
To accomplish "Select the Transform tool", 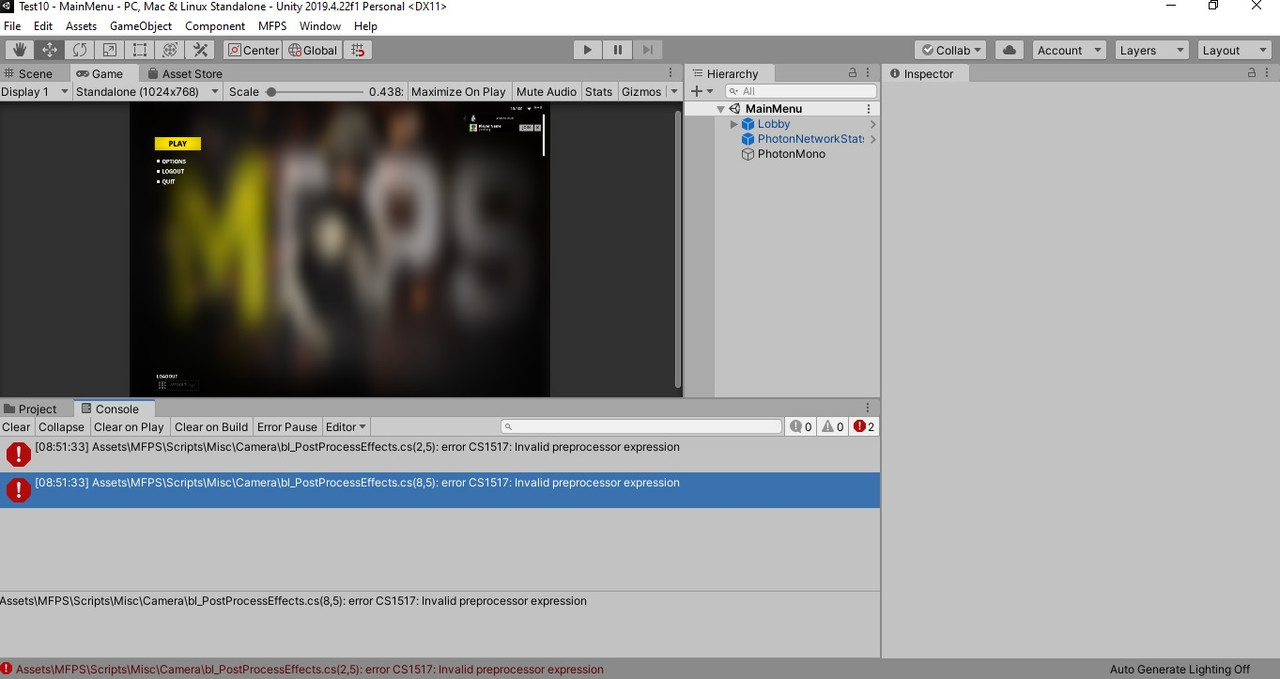I will [x=170, y=50].
